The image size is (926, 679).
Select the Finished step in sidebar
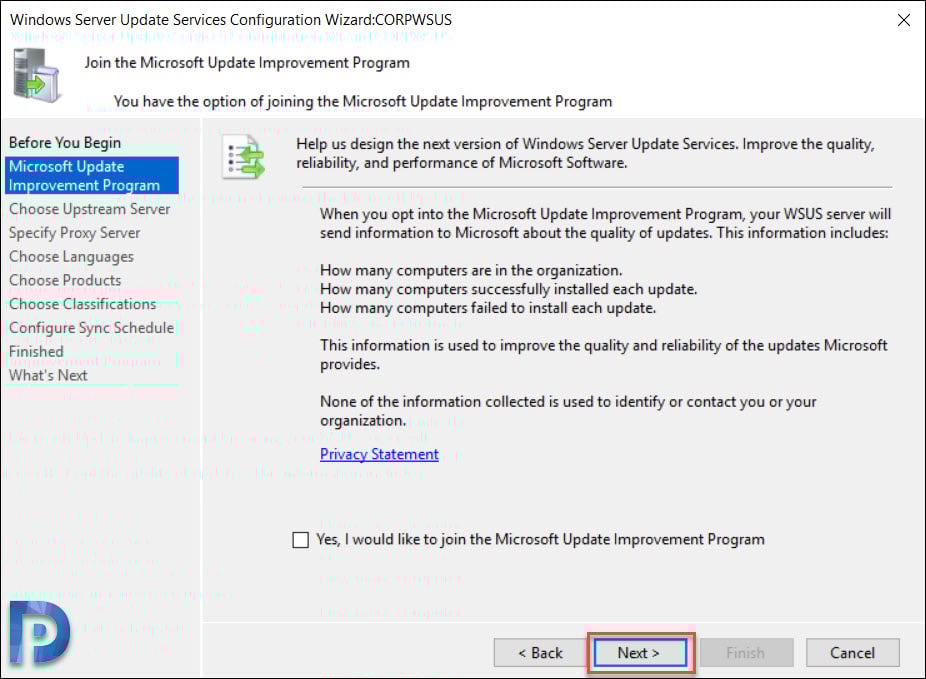pyautogui.click(x=36, y=351)
